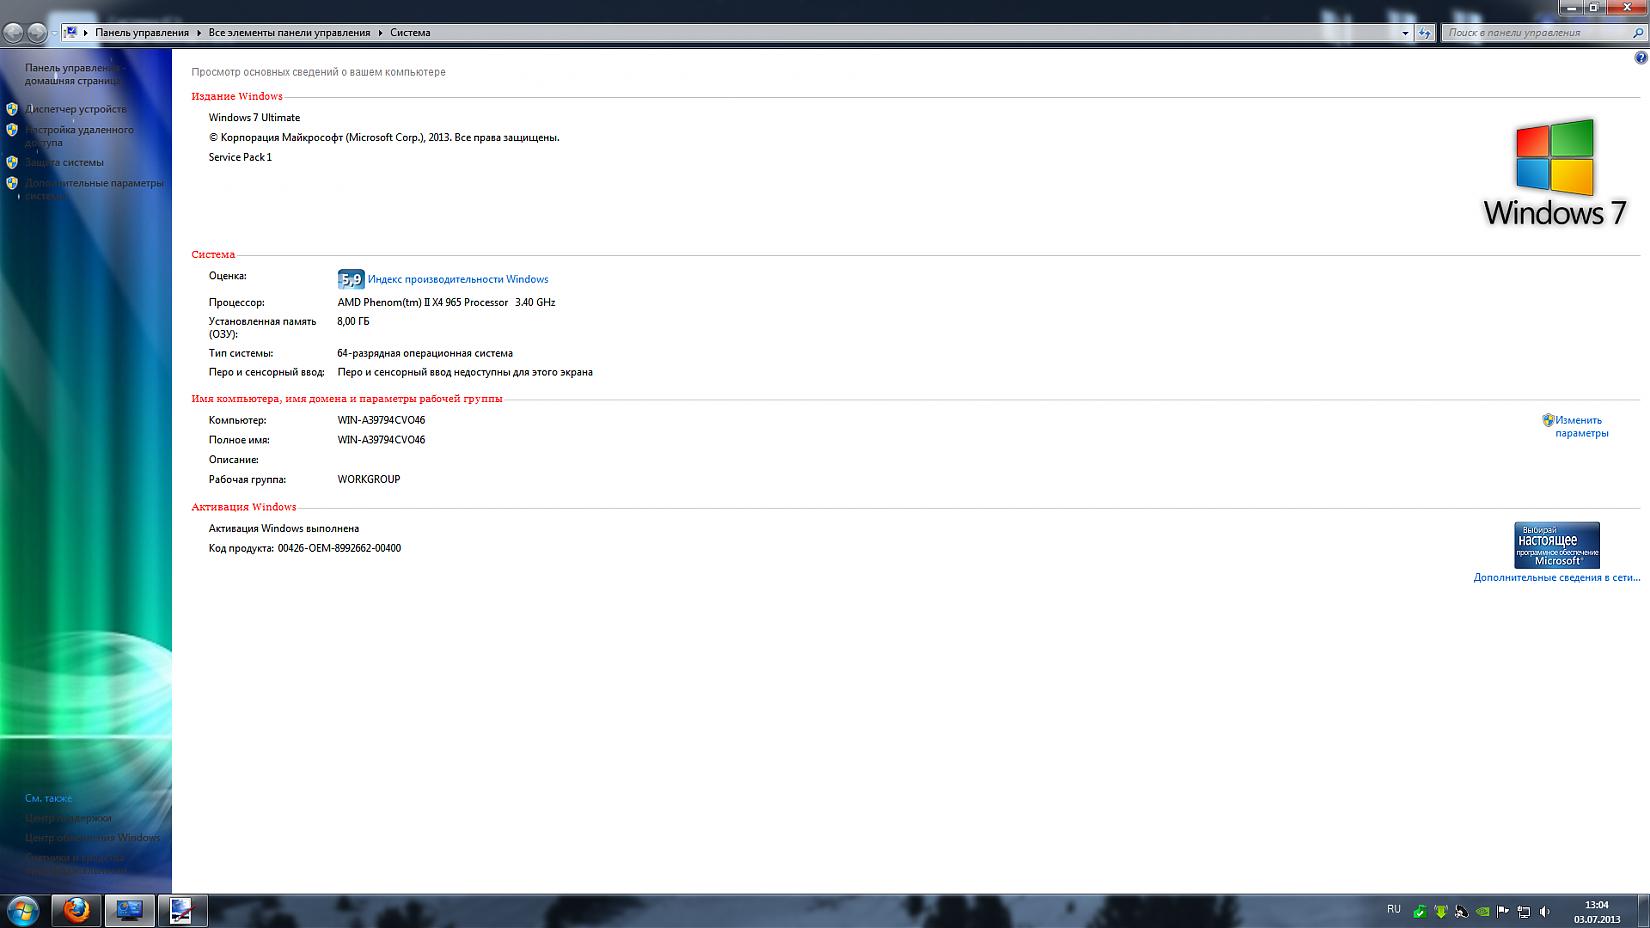Image resolution: width=1650 pixels, height=928 pixels.
Task: Click the Back navigation arrow button
Action: (13, 33)
